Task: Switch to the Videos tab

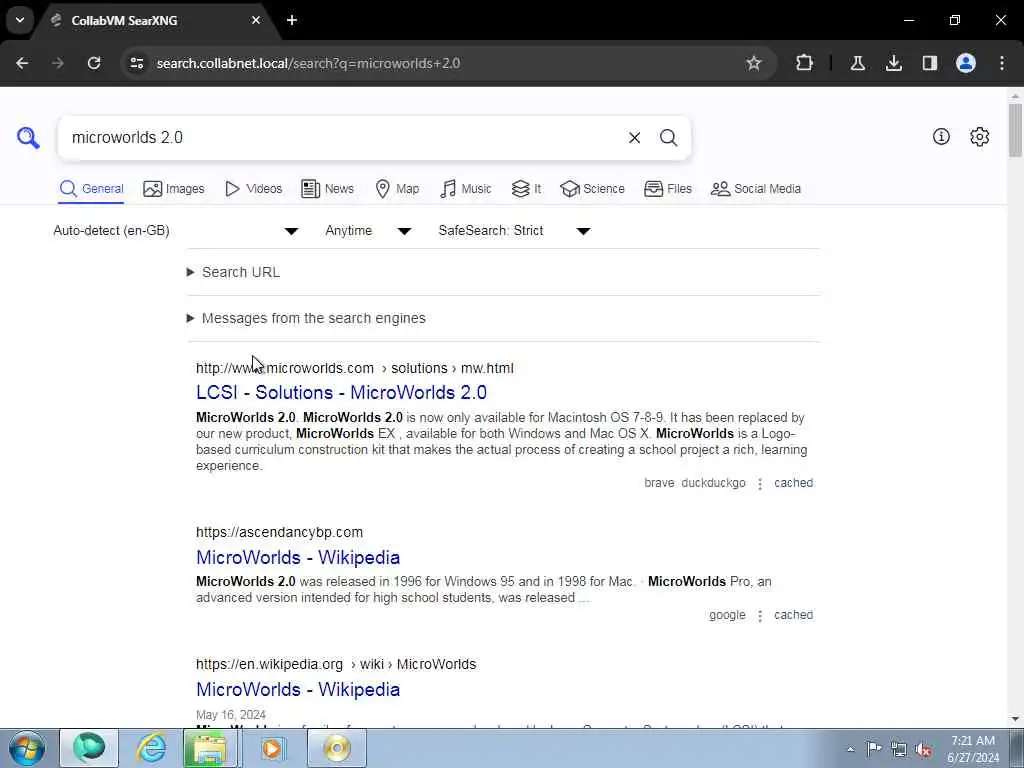Action: [x=253, y=189]
